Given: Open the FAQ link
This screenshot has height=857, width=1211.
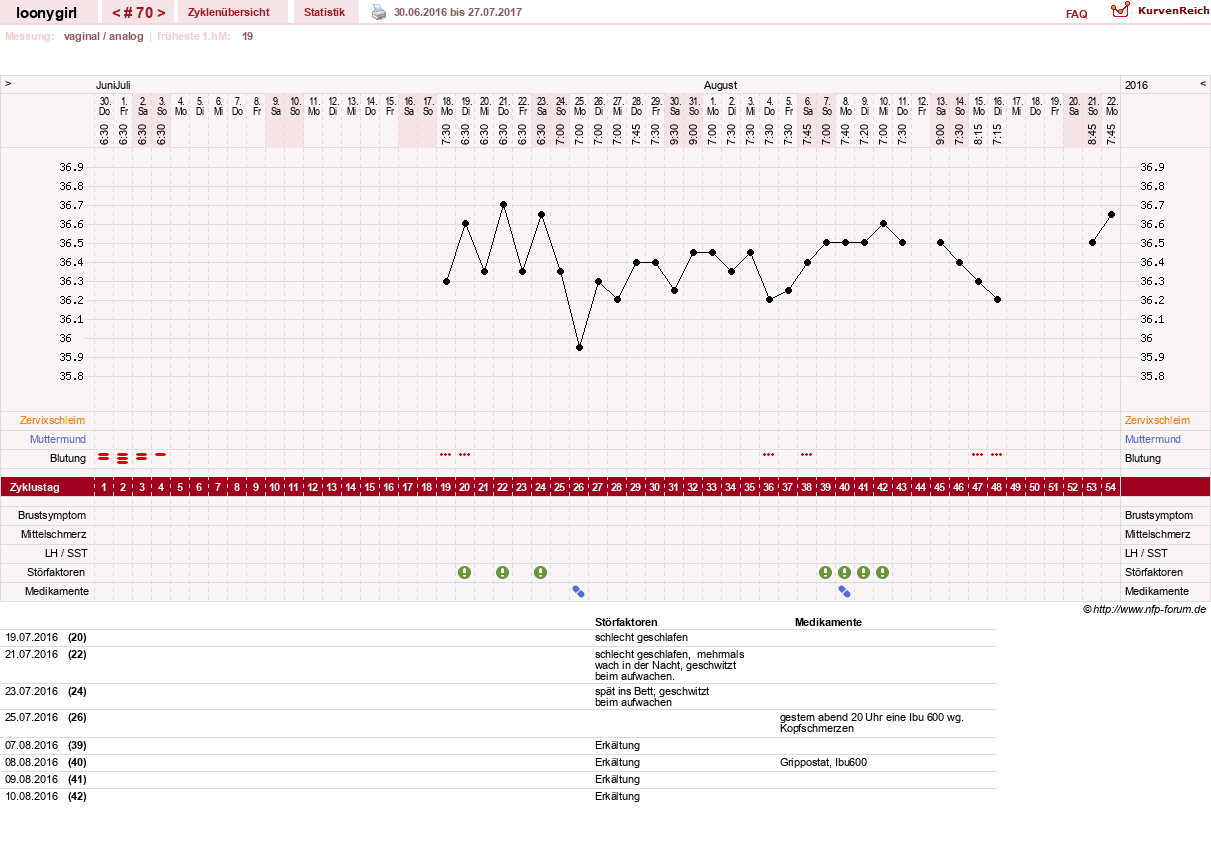Looking at the screenshot, I should [1077, 14].
